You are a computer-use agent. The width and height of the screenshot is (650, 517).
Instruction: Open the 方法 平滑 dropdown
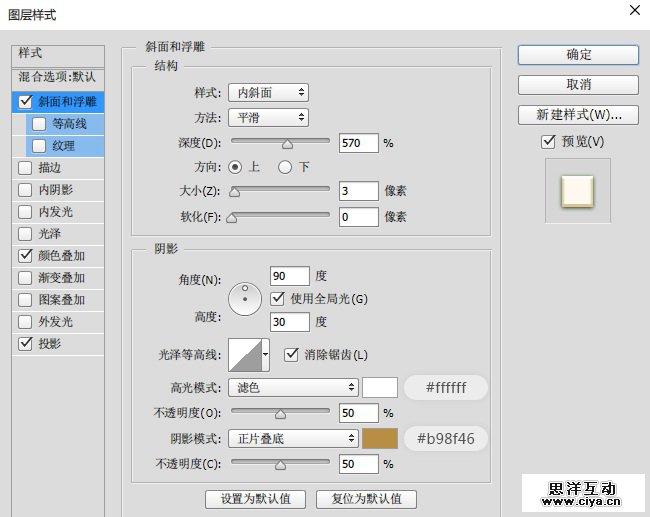coord(267,118)
